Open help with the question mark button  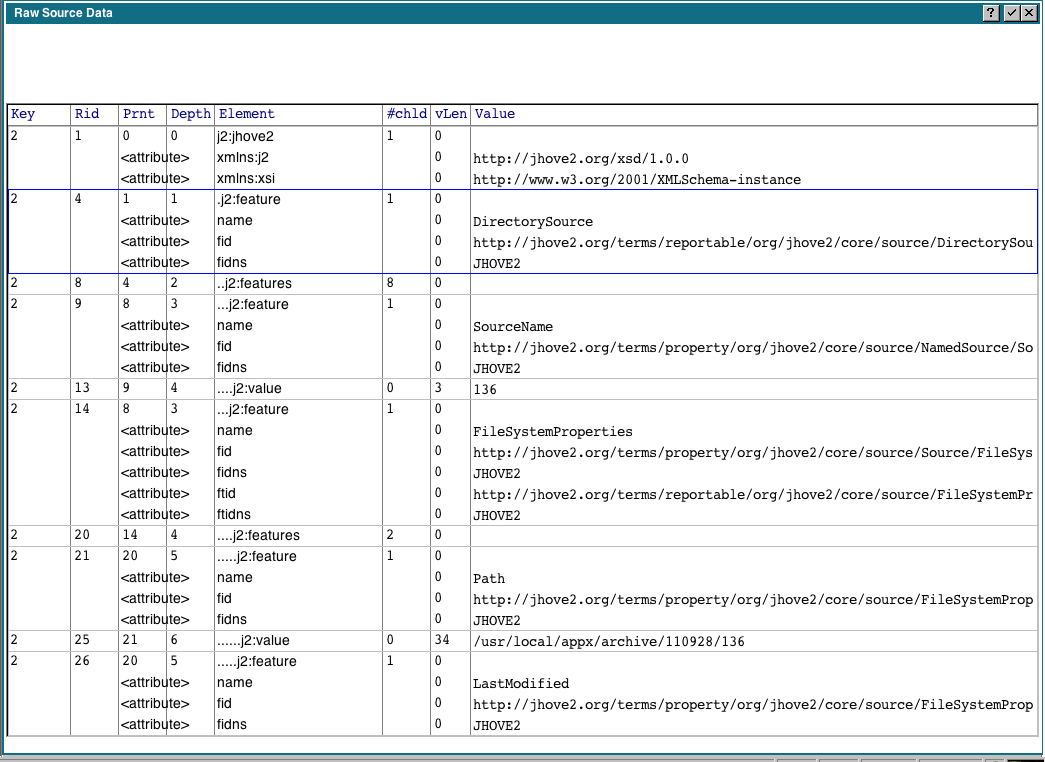click(x=991, y=13)
